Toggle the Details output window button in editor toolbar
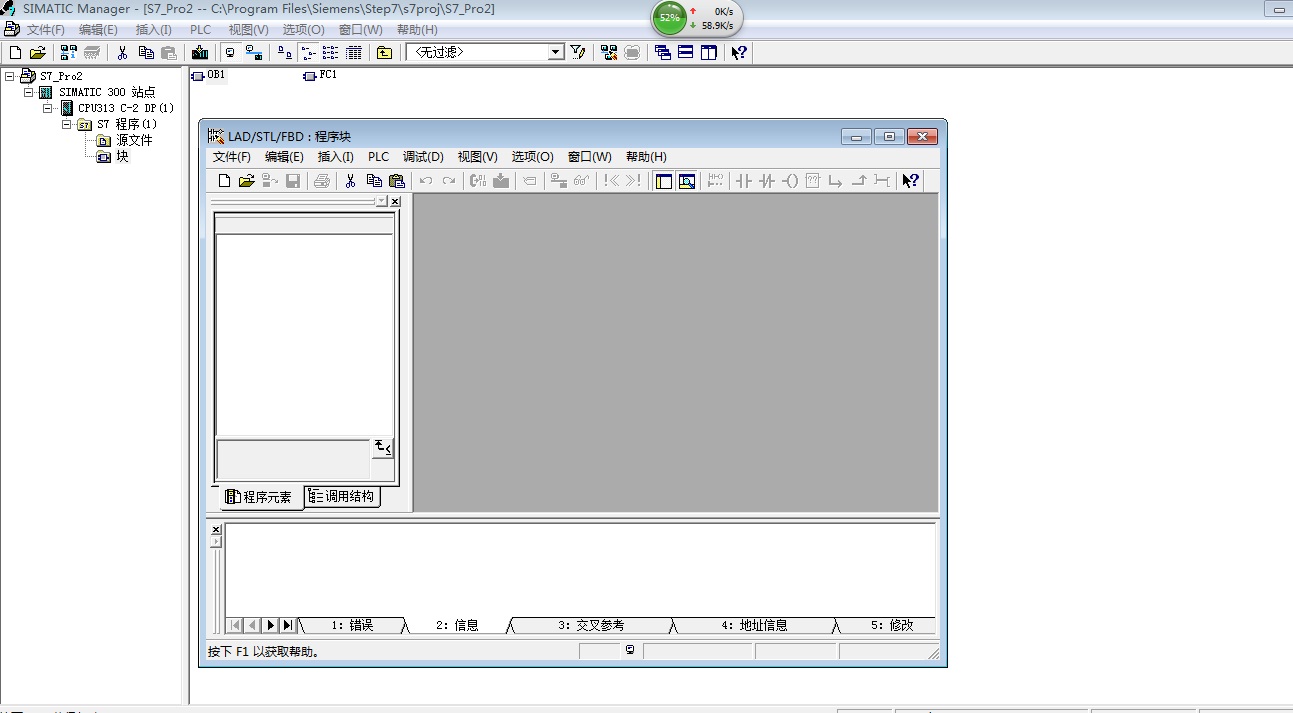 pyautogui.click(x=687, y=181)
